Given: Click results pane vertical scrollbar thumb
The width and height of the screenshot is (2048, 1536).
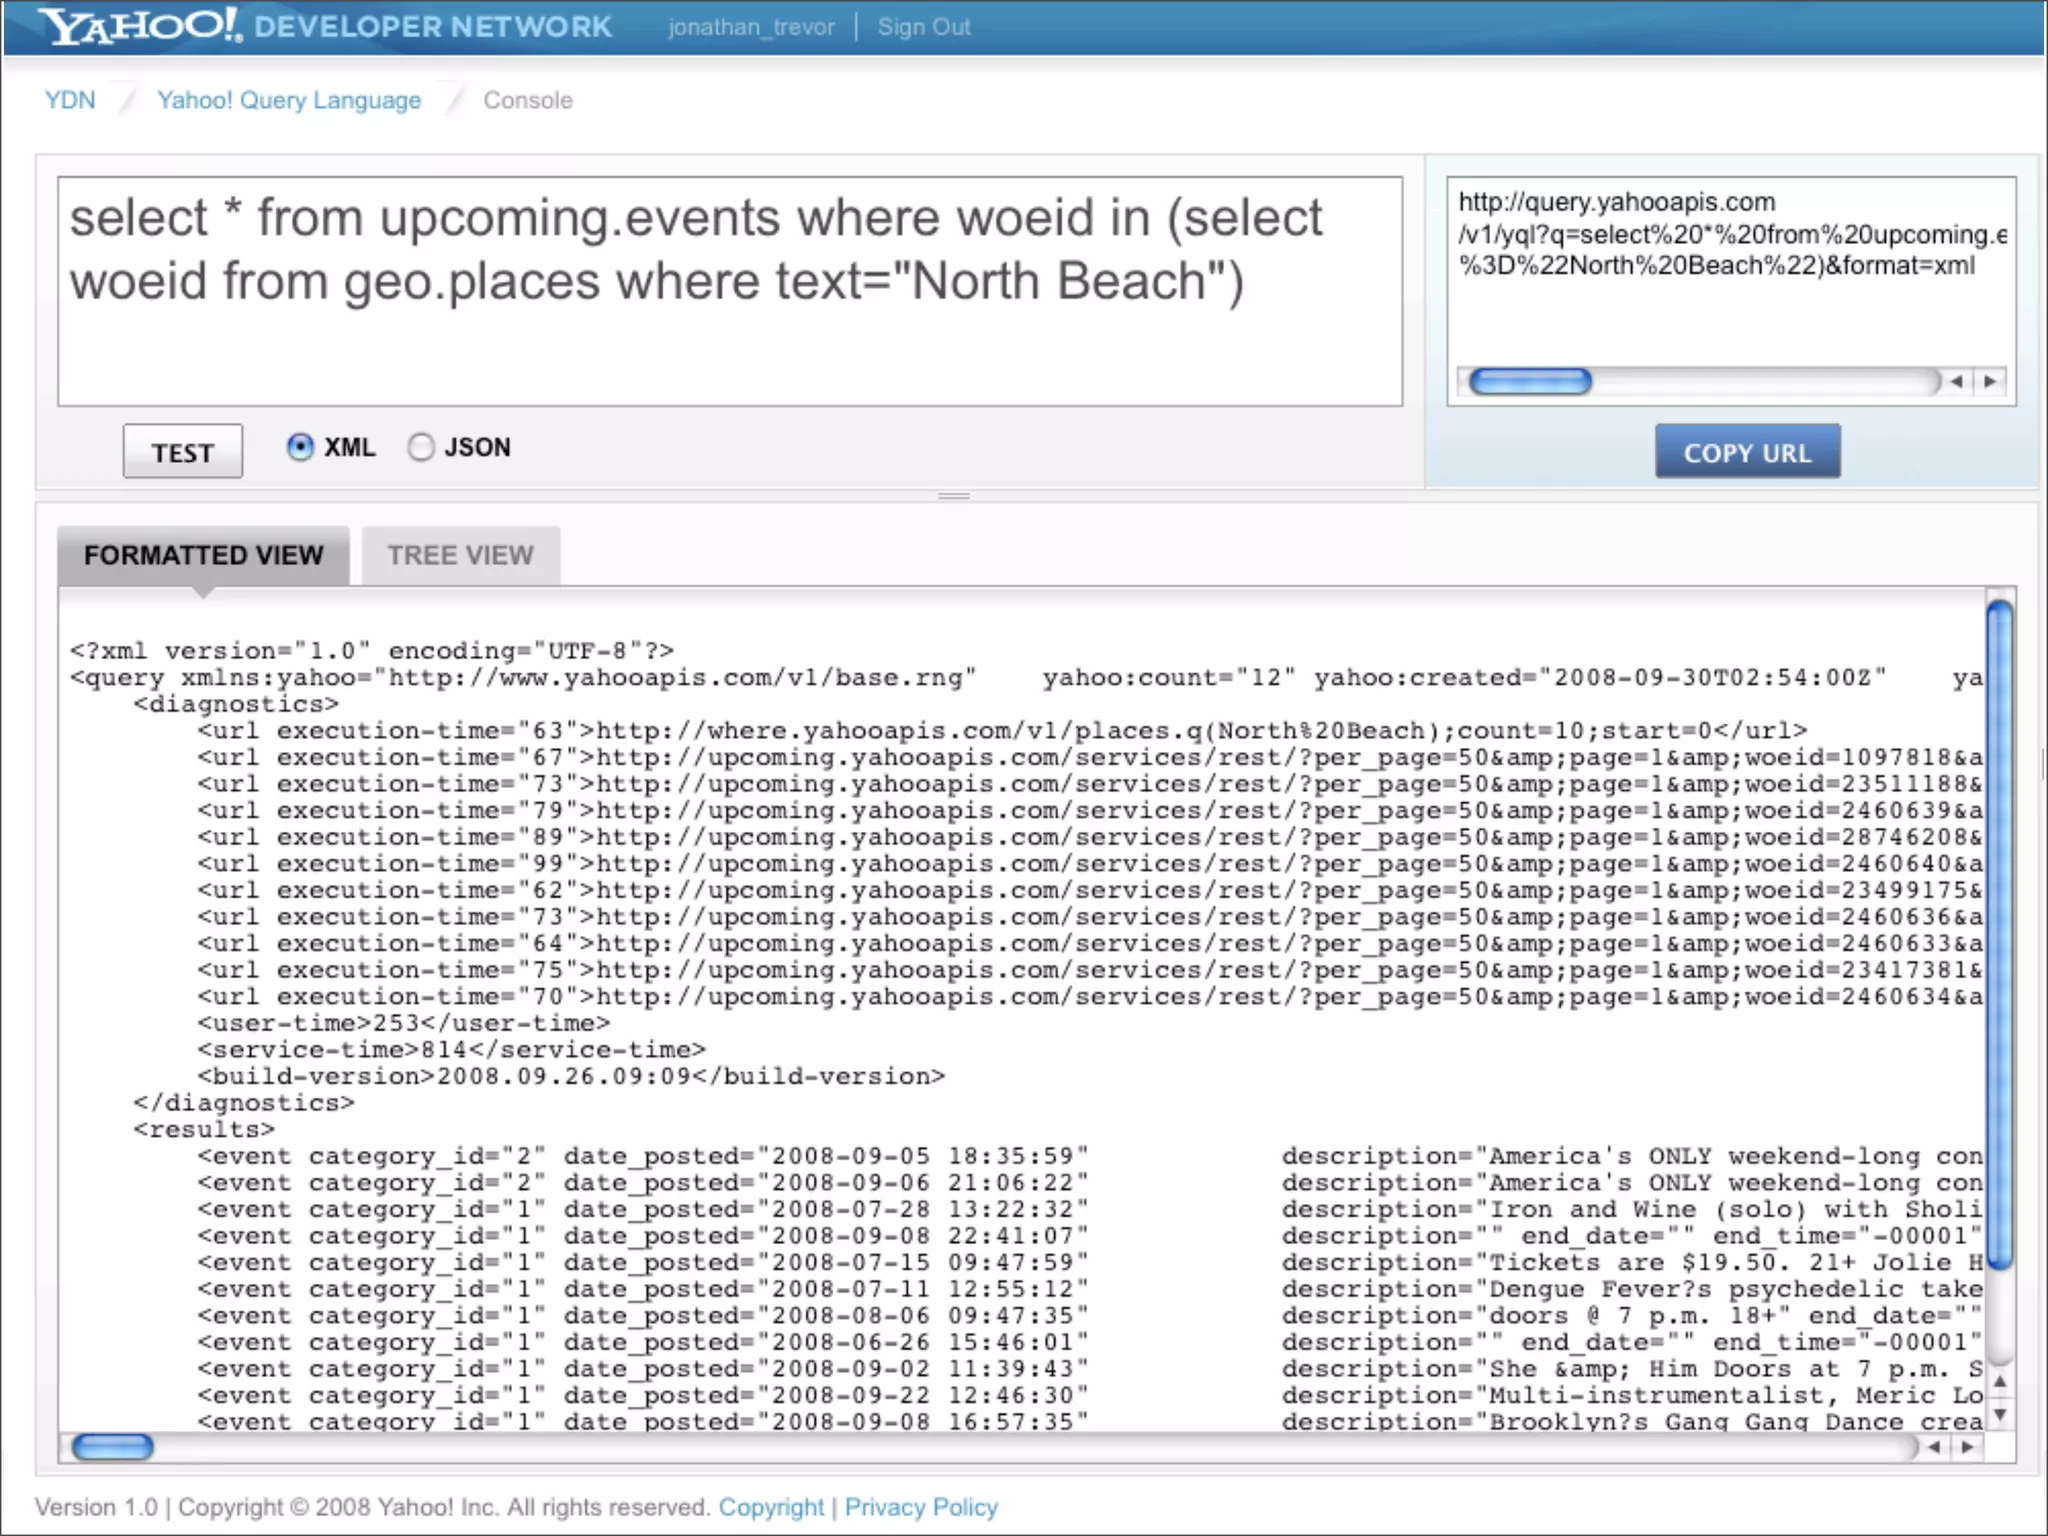Looking at the screenshot, I should (x=2000, y=934).
